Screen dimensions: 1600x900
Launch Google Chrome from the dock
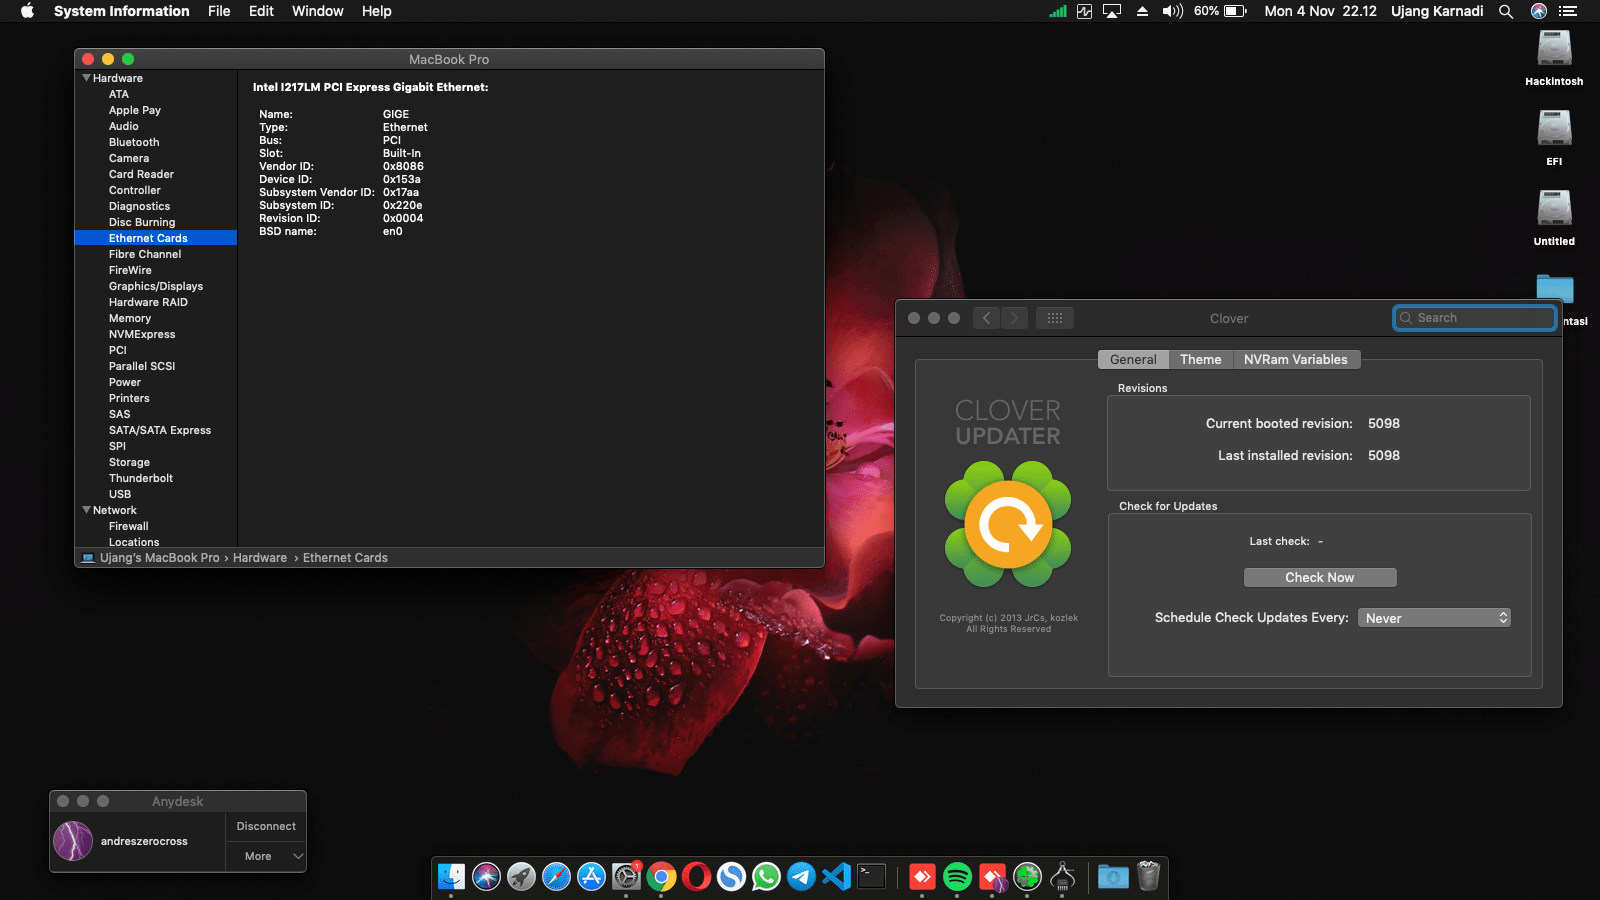point(661,877)
